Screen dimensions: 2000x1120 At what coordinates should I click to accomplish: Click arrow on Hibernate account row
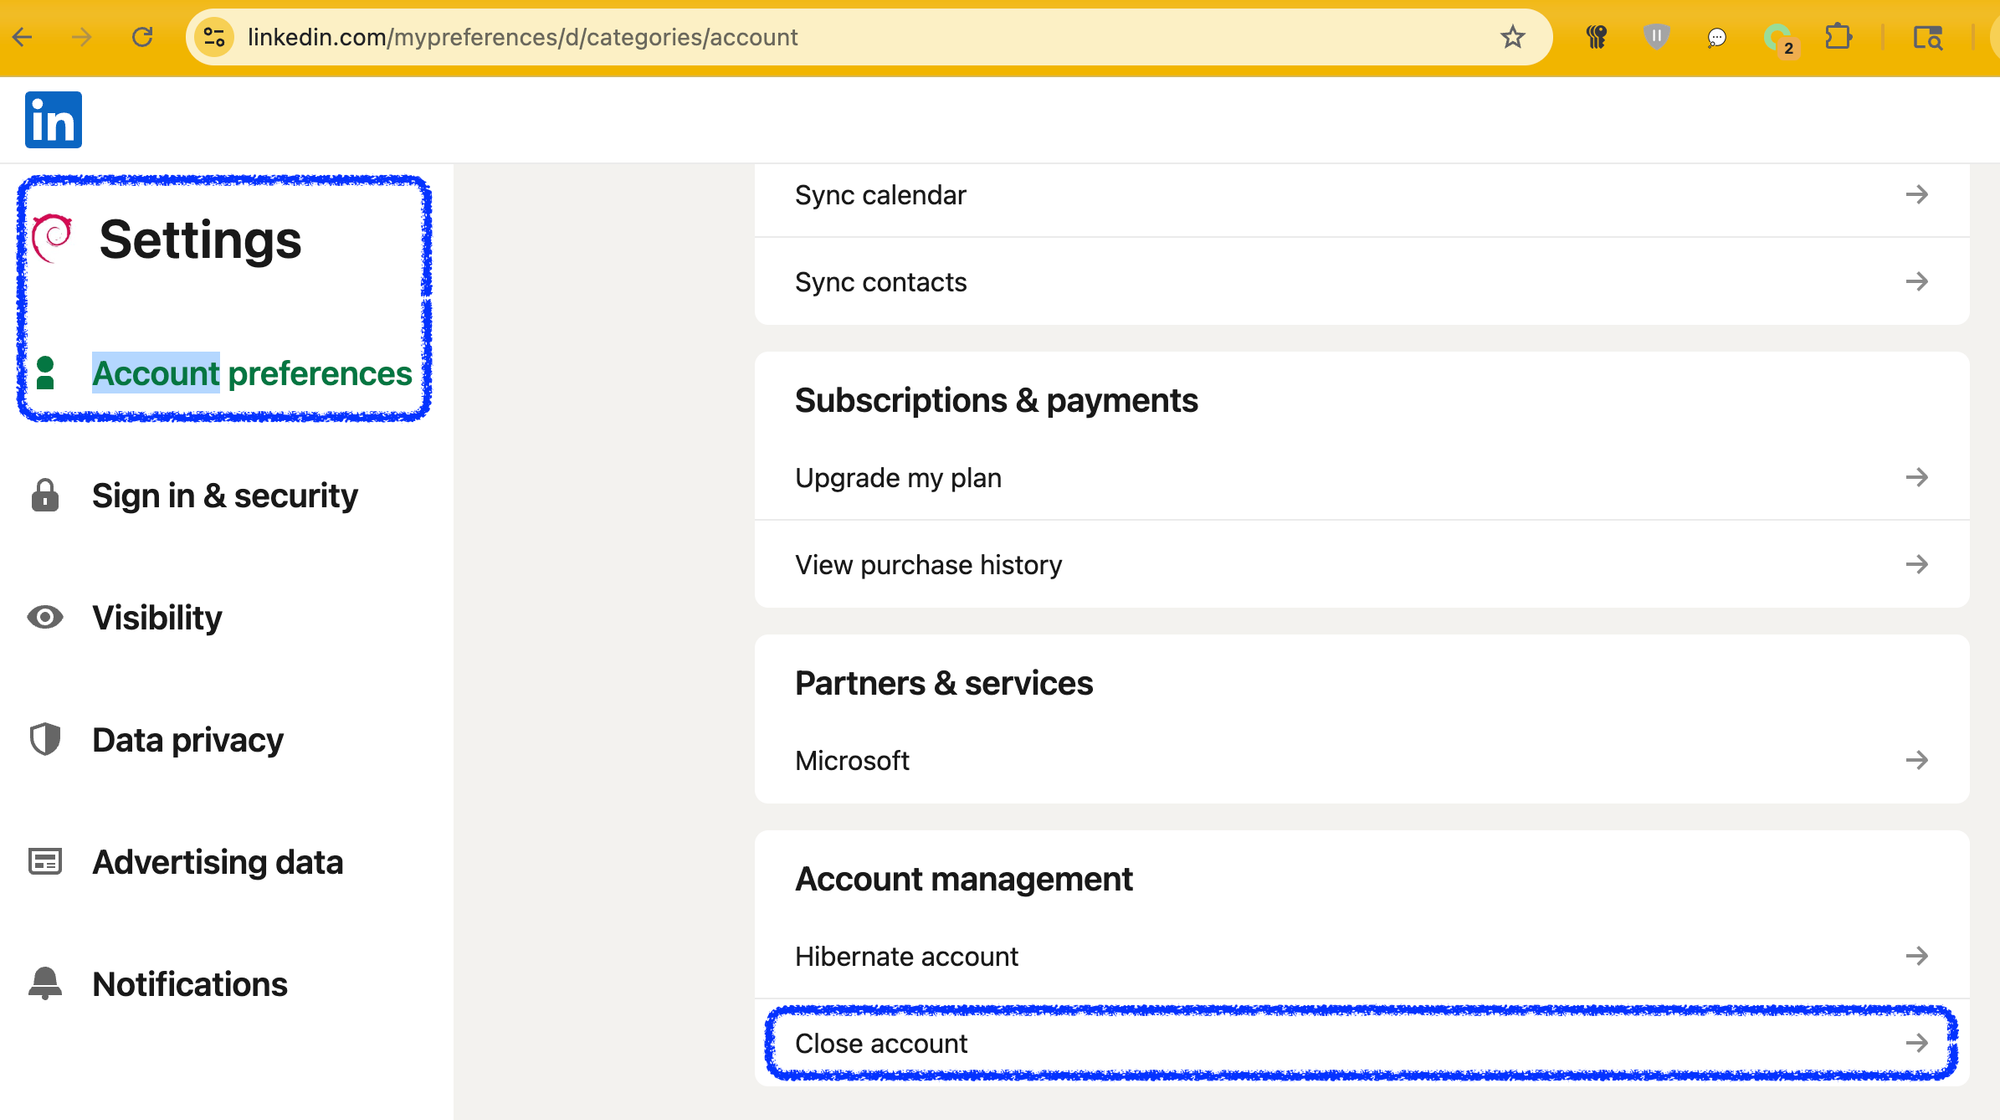click(1916, 956)
